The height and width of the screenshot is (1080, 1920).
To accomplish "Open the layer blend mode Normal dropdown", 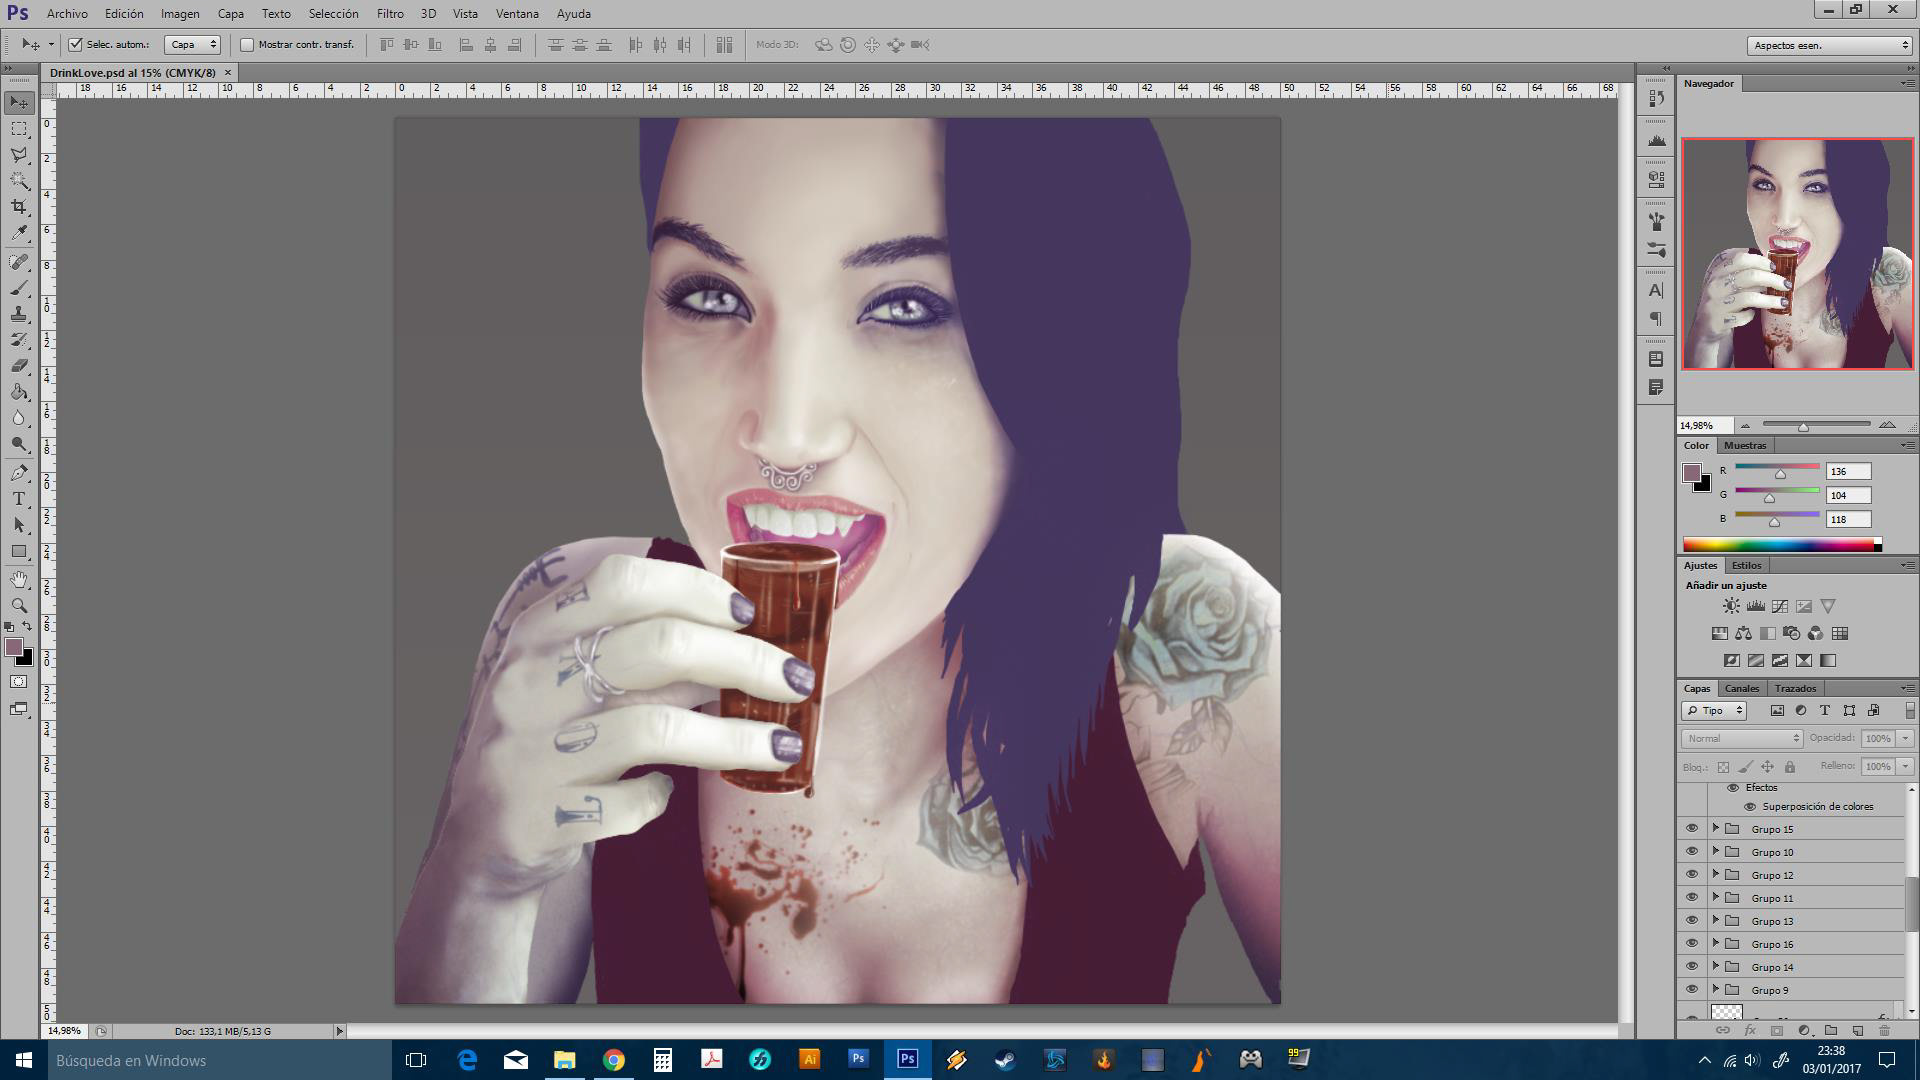I will point(1742,738).
